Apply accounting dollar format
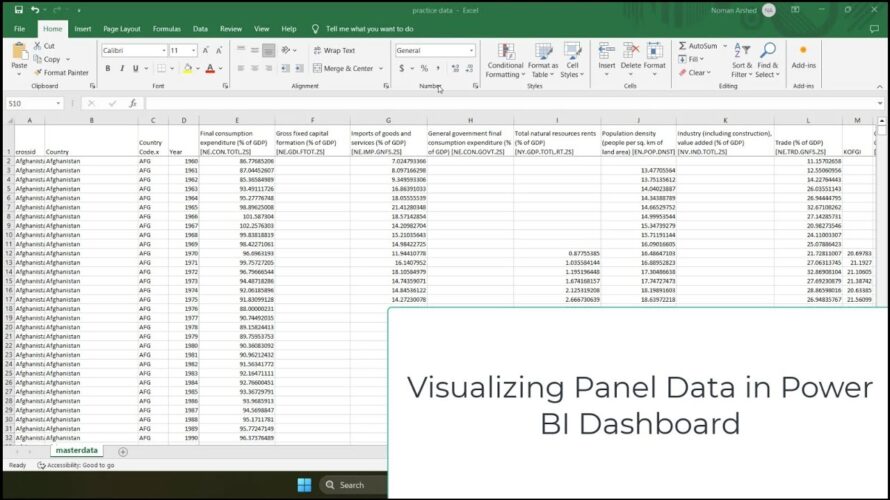The width and height of the screenshot is (890, 500). click(x=402, y=68)
